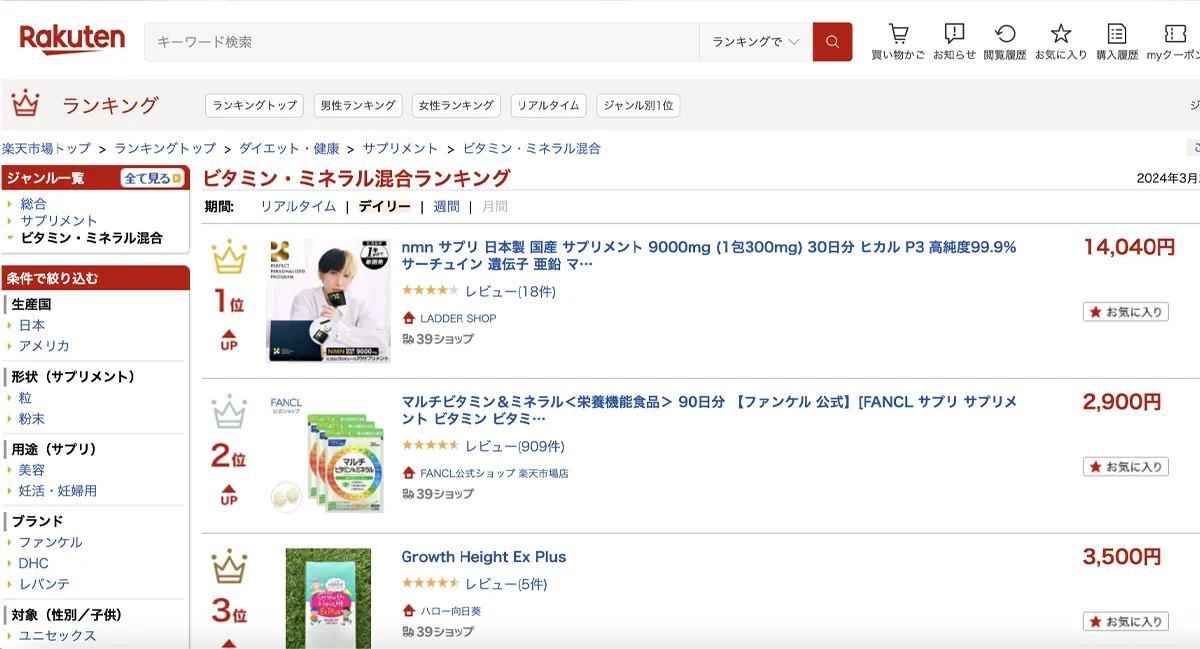Click the ranking crown icon
The width and height of the screenshot is (1200, 649).
coord(24,104)
